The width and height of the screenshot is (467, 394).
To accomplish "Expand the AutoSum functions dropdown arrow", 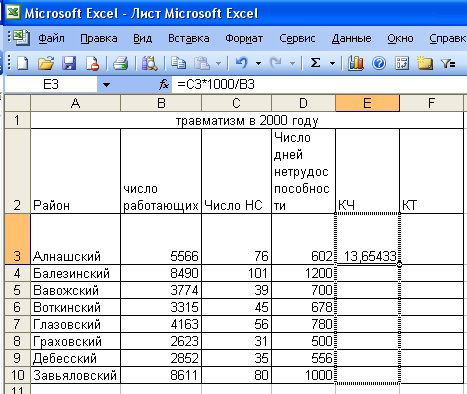I will tap(332, 63).
